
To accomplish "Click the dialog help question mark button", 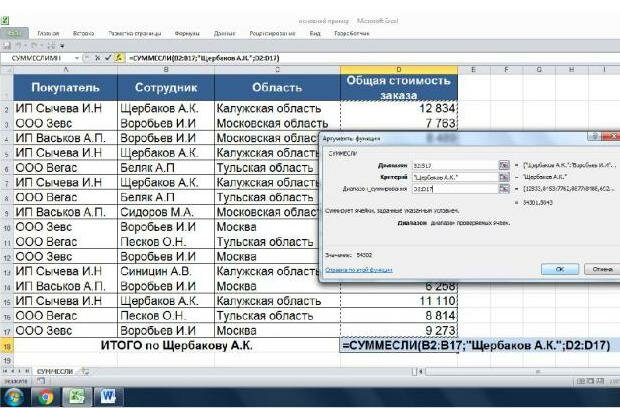I will point(593,136).
